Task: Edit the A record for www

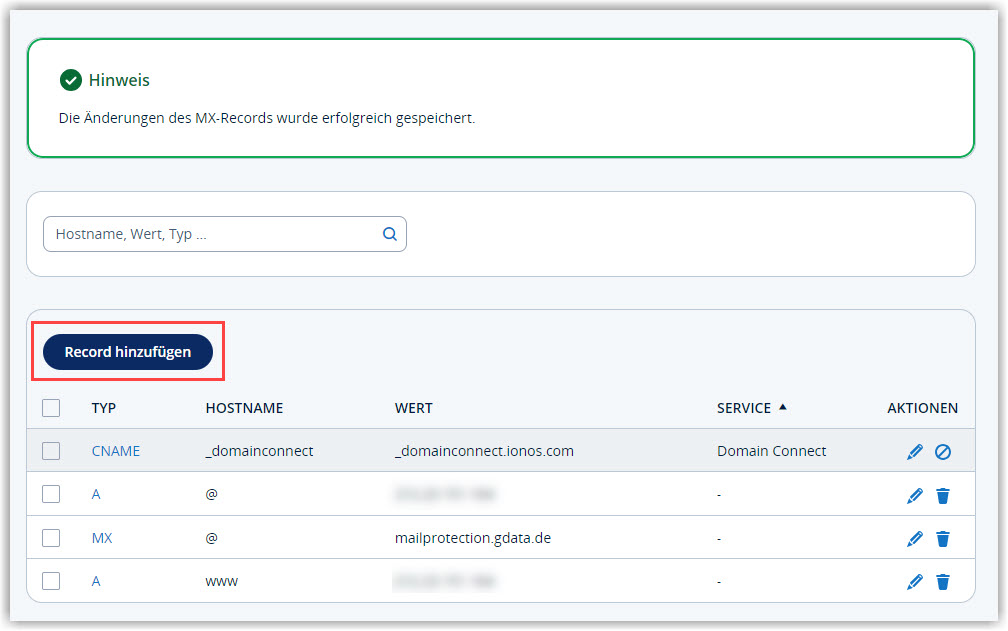Action: pos(914,582)
